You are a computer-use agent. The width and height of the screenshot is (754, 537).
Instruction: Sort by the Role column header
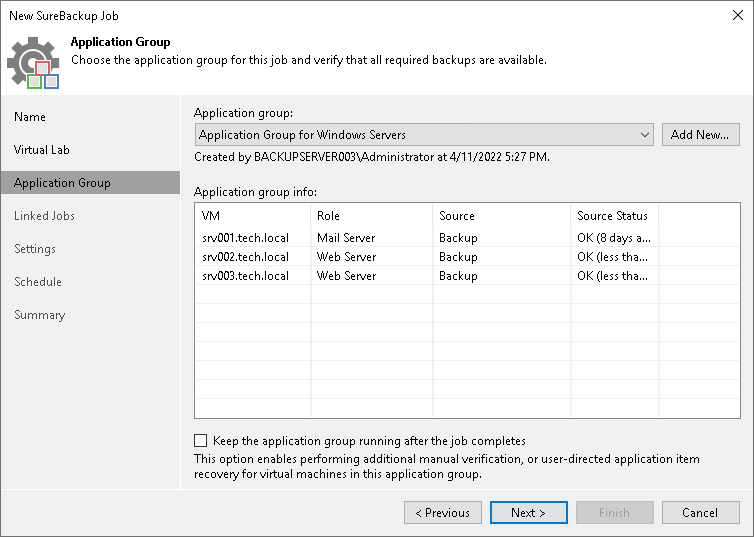pos(372,216)
